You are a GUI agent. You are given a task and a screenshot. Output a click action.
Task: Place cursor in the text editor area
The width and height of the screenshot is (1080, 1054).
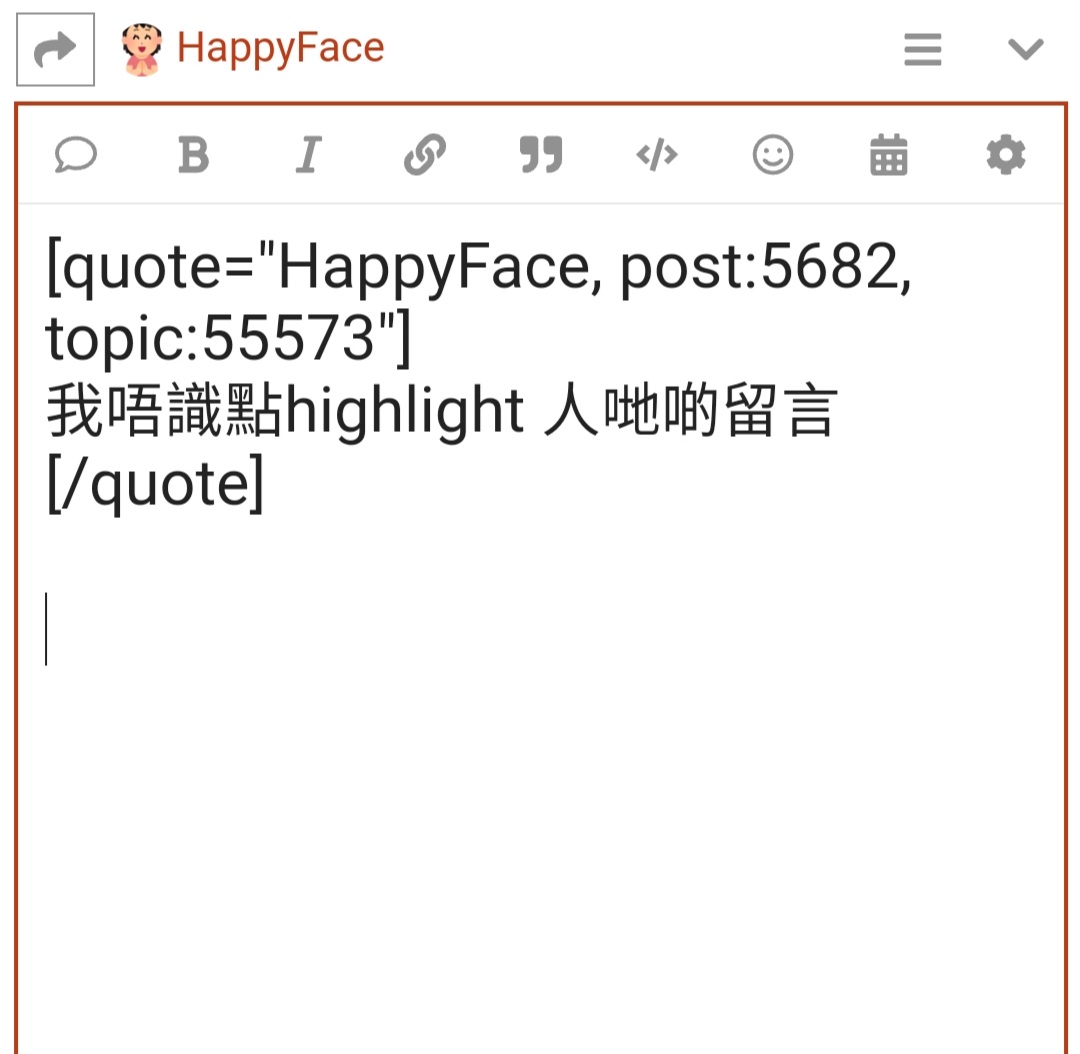541,628
